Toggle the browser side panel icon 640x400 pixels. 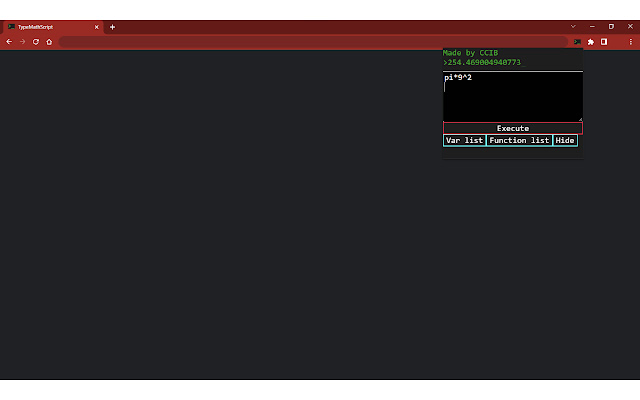click(x=604, y=42)
